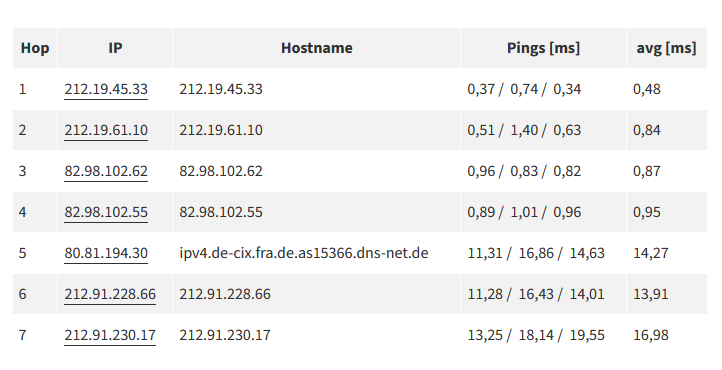Select the Hostname column header

pos(316,48)
